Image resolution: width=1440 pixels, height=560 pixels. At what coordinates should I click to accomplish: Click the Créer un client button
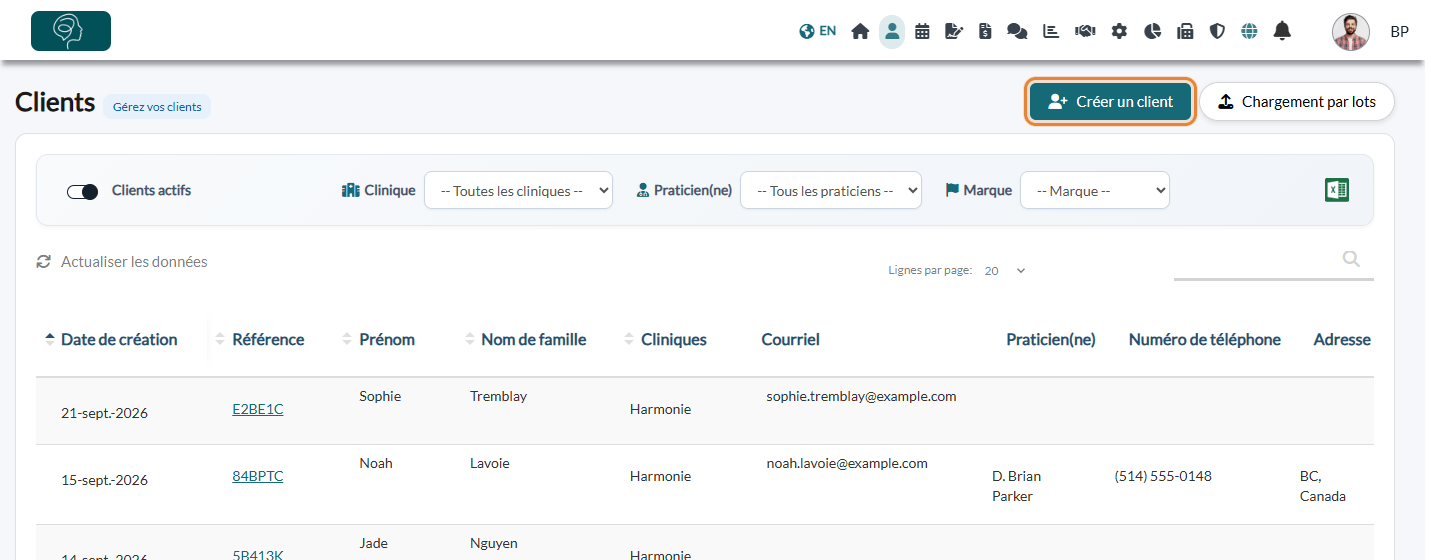1110,101
